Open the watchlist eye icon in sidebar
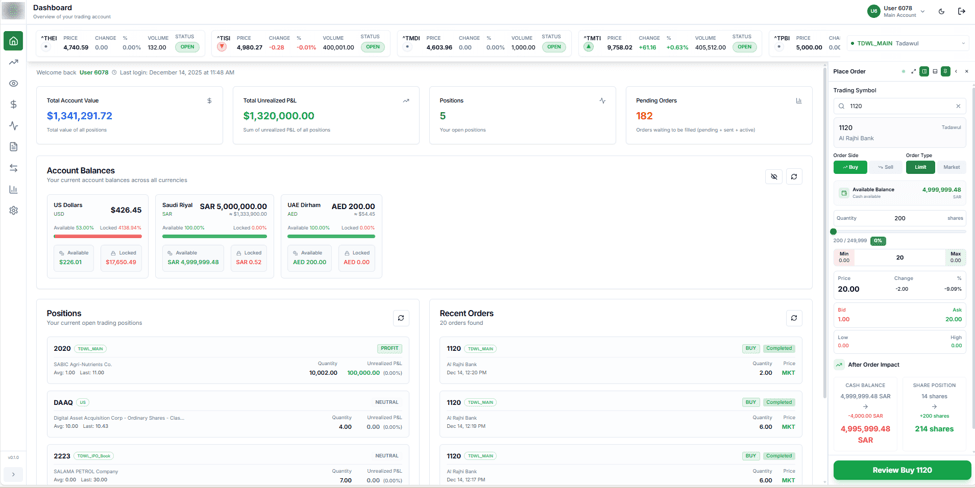 point(13,83)
